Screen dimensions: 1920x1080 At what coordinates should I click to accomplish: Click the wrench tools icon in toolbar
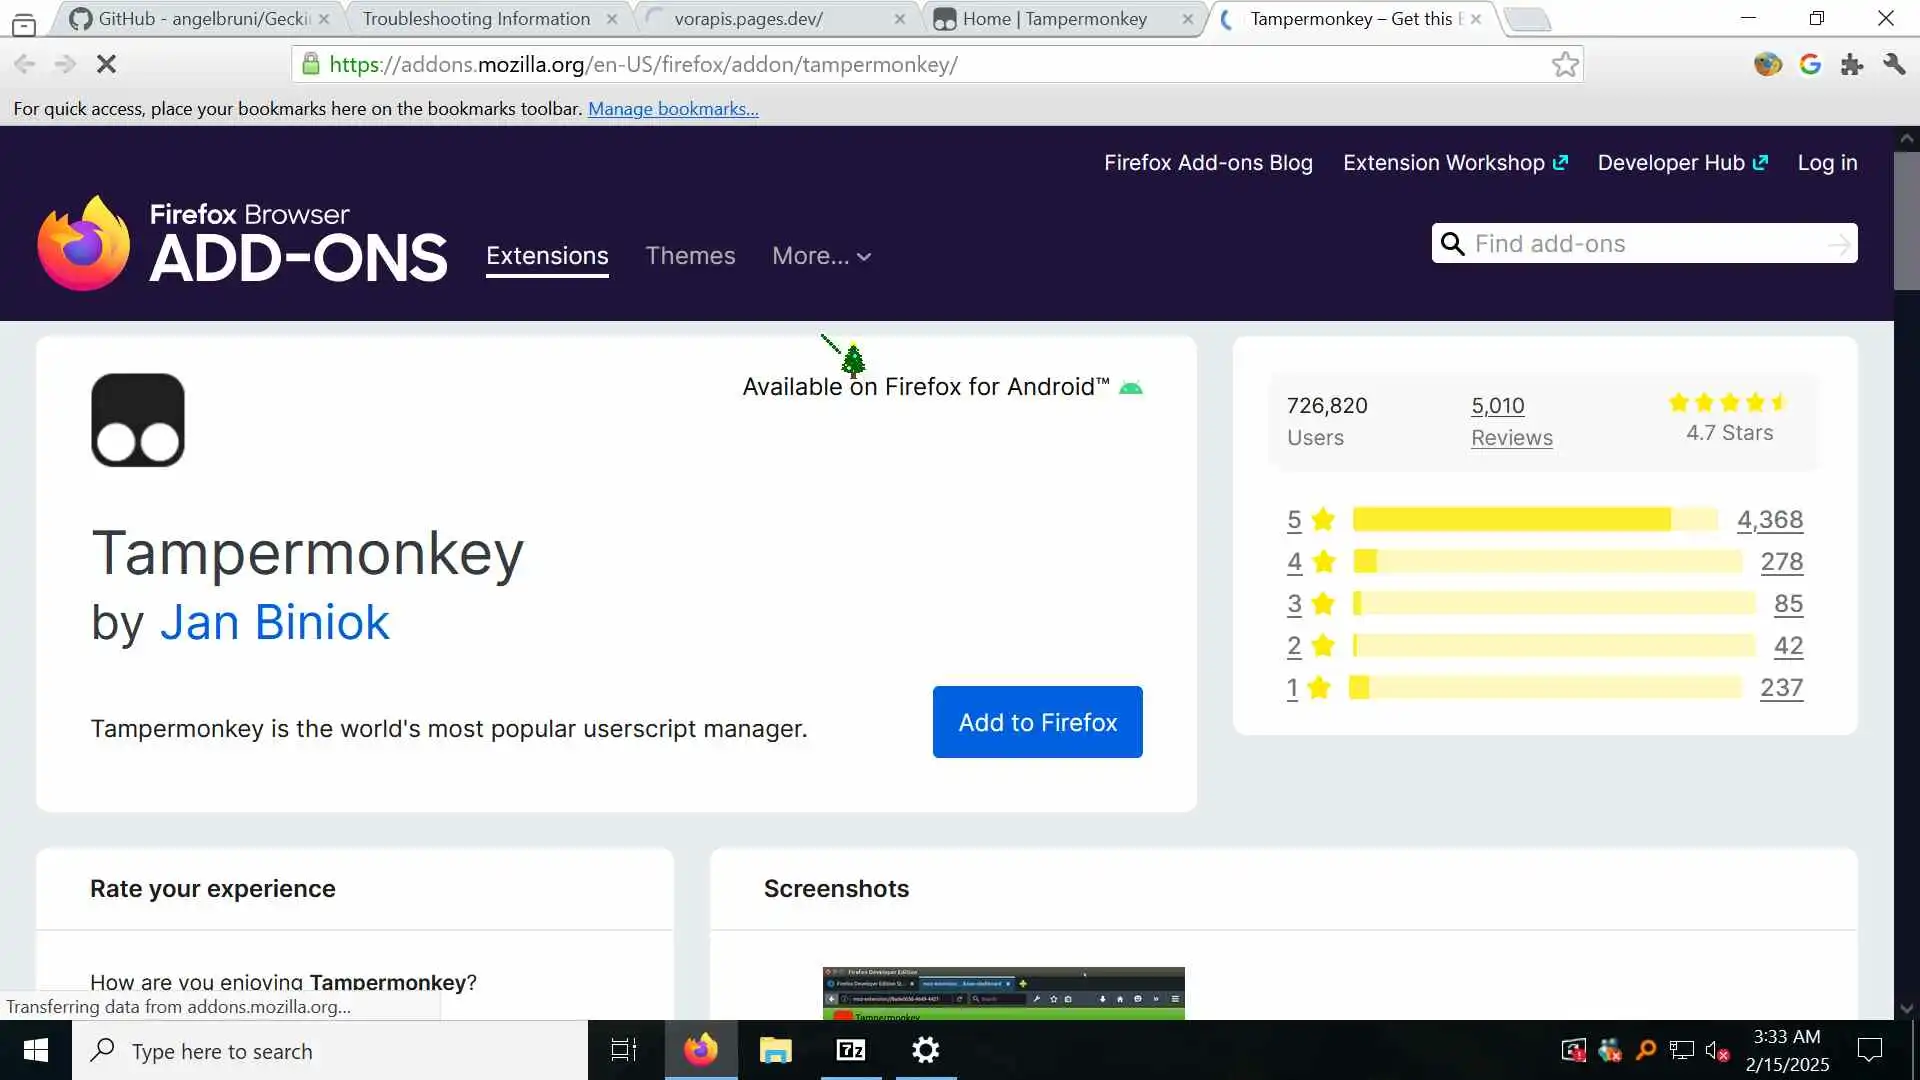tap(1894, 65)
